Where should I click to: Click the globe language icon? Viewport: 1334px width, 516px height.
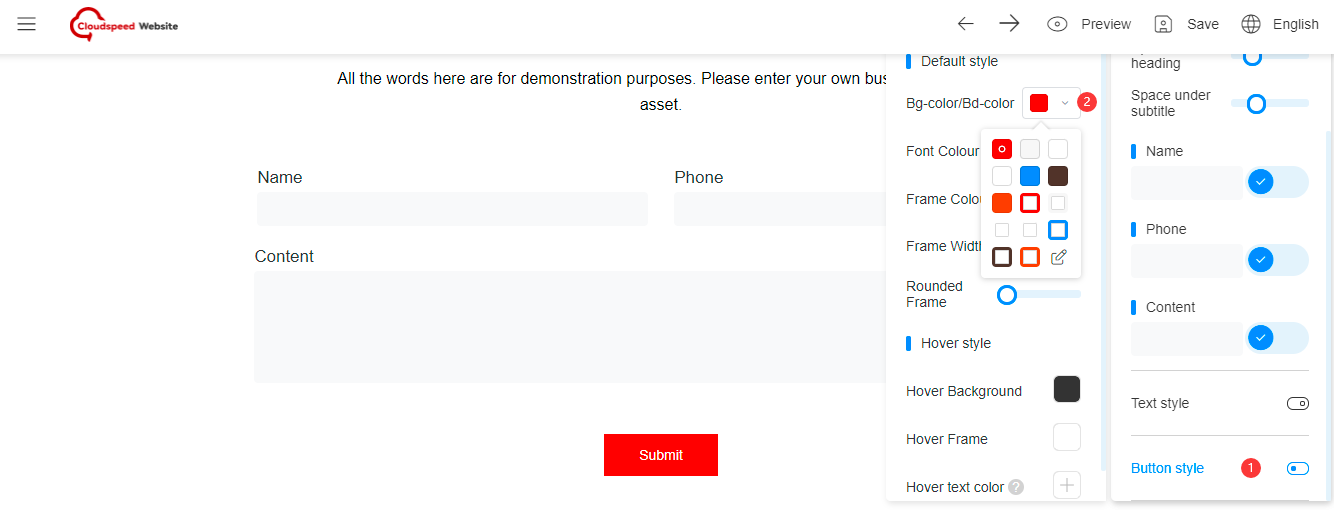pyautogui.click(x=1251, y=24)
